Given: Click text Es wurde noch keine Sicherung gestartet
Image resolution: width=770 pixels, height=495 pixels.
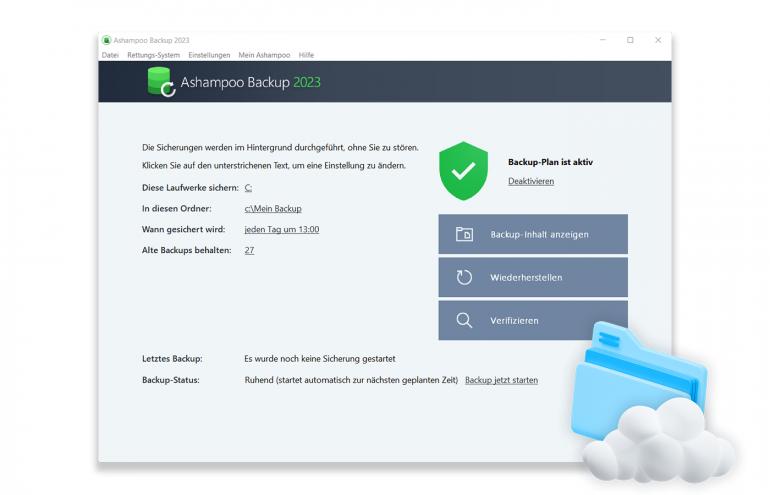Looking at the screenshot, I should click(x=320, y=359).
